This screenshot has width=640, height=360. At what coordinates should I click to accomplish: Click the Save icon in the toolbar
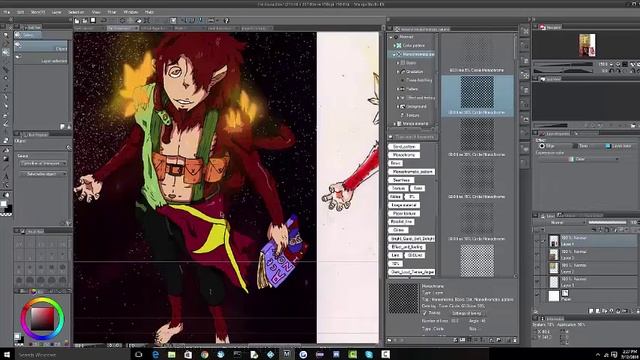(x=93, y=20)
